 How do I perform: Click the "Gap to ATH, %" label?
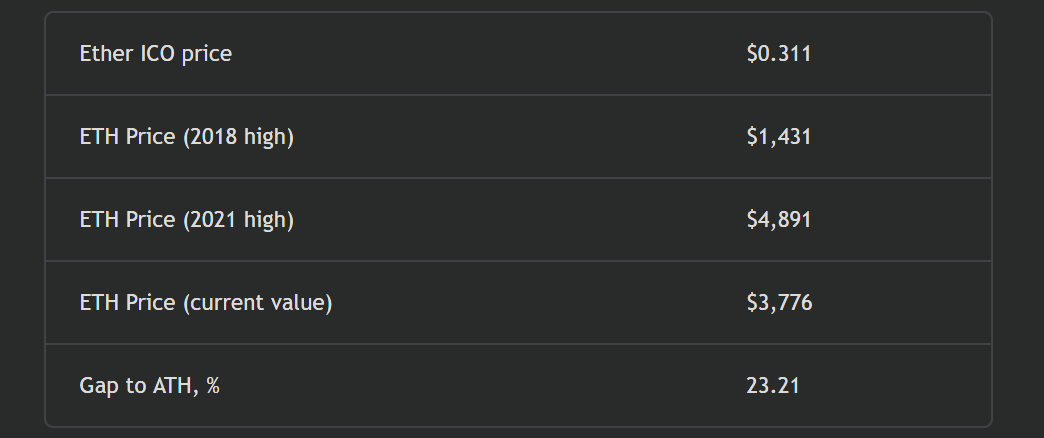pyautogui.click(x=149, y=386)
